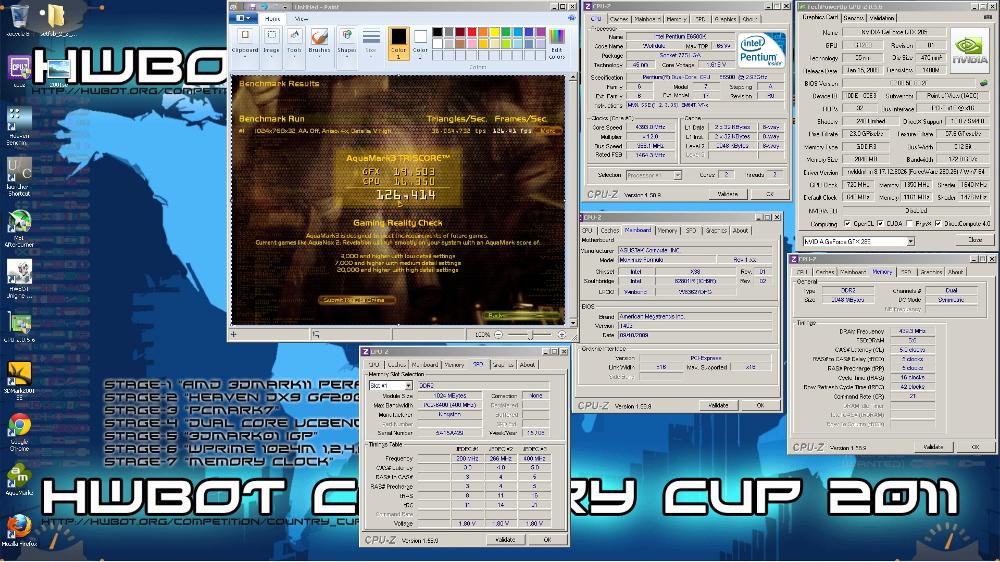
Task: Launch the 3DMark2001 SE desktop shortcut
Action: click(x=19, y=378)
